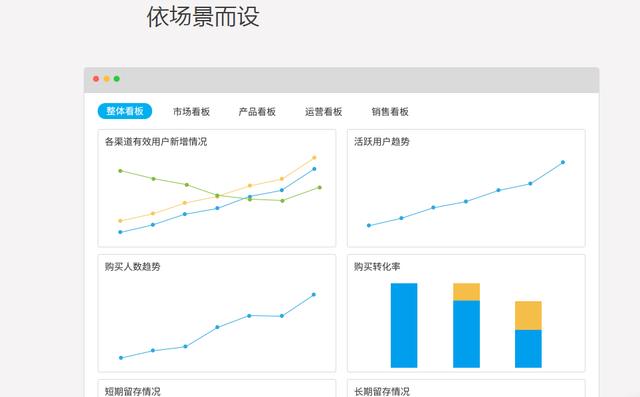Click the 各渠道有效用户新增情况 chart title
This screenshot has height=397, width=640.
click(156, 142)
